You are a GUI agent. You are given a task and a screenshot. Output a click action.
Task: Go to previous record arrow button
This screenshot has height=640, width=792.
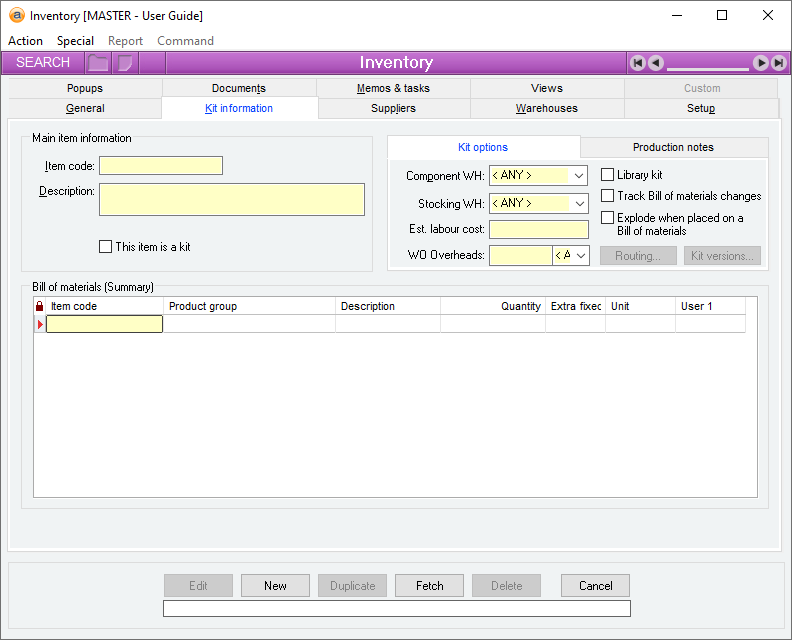click(656, 63)
